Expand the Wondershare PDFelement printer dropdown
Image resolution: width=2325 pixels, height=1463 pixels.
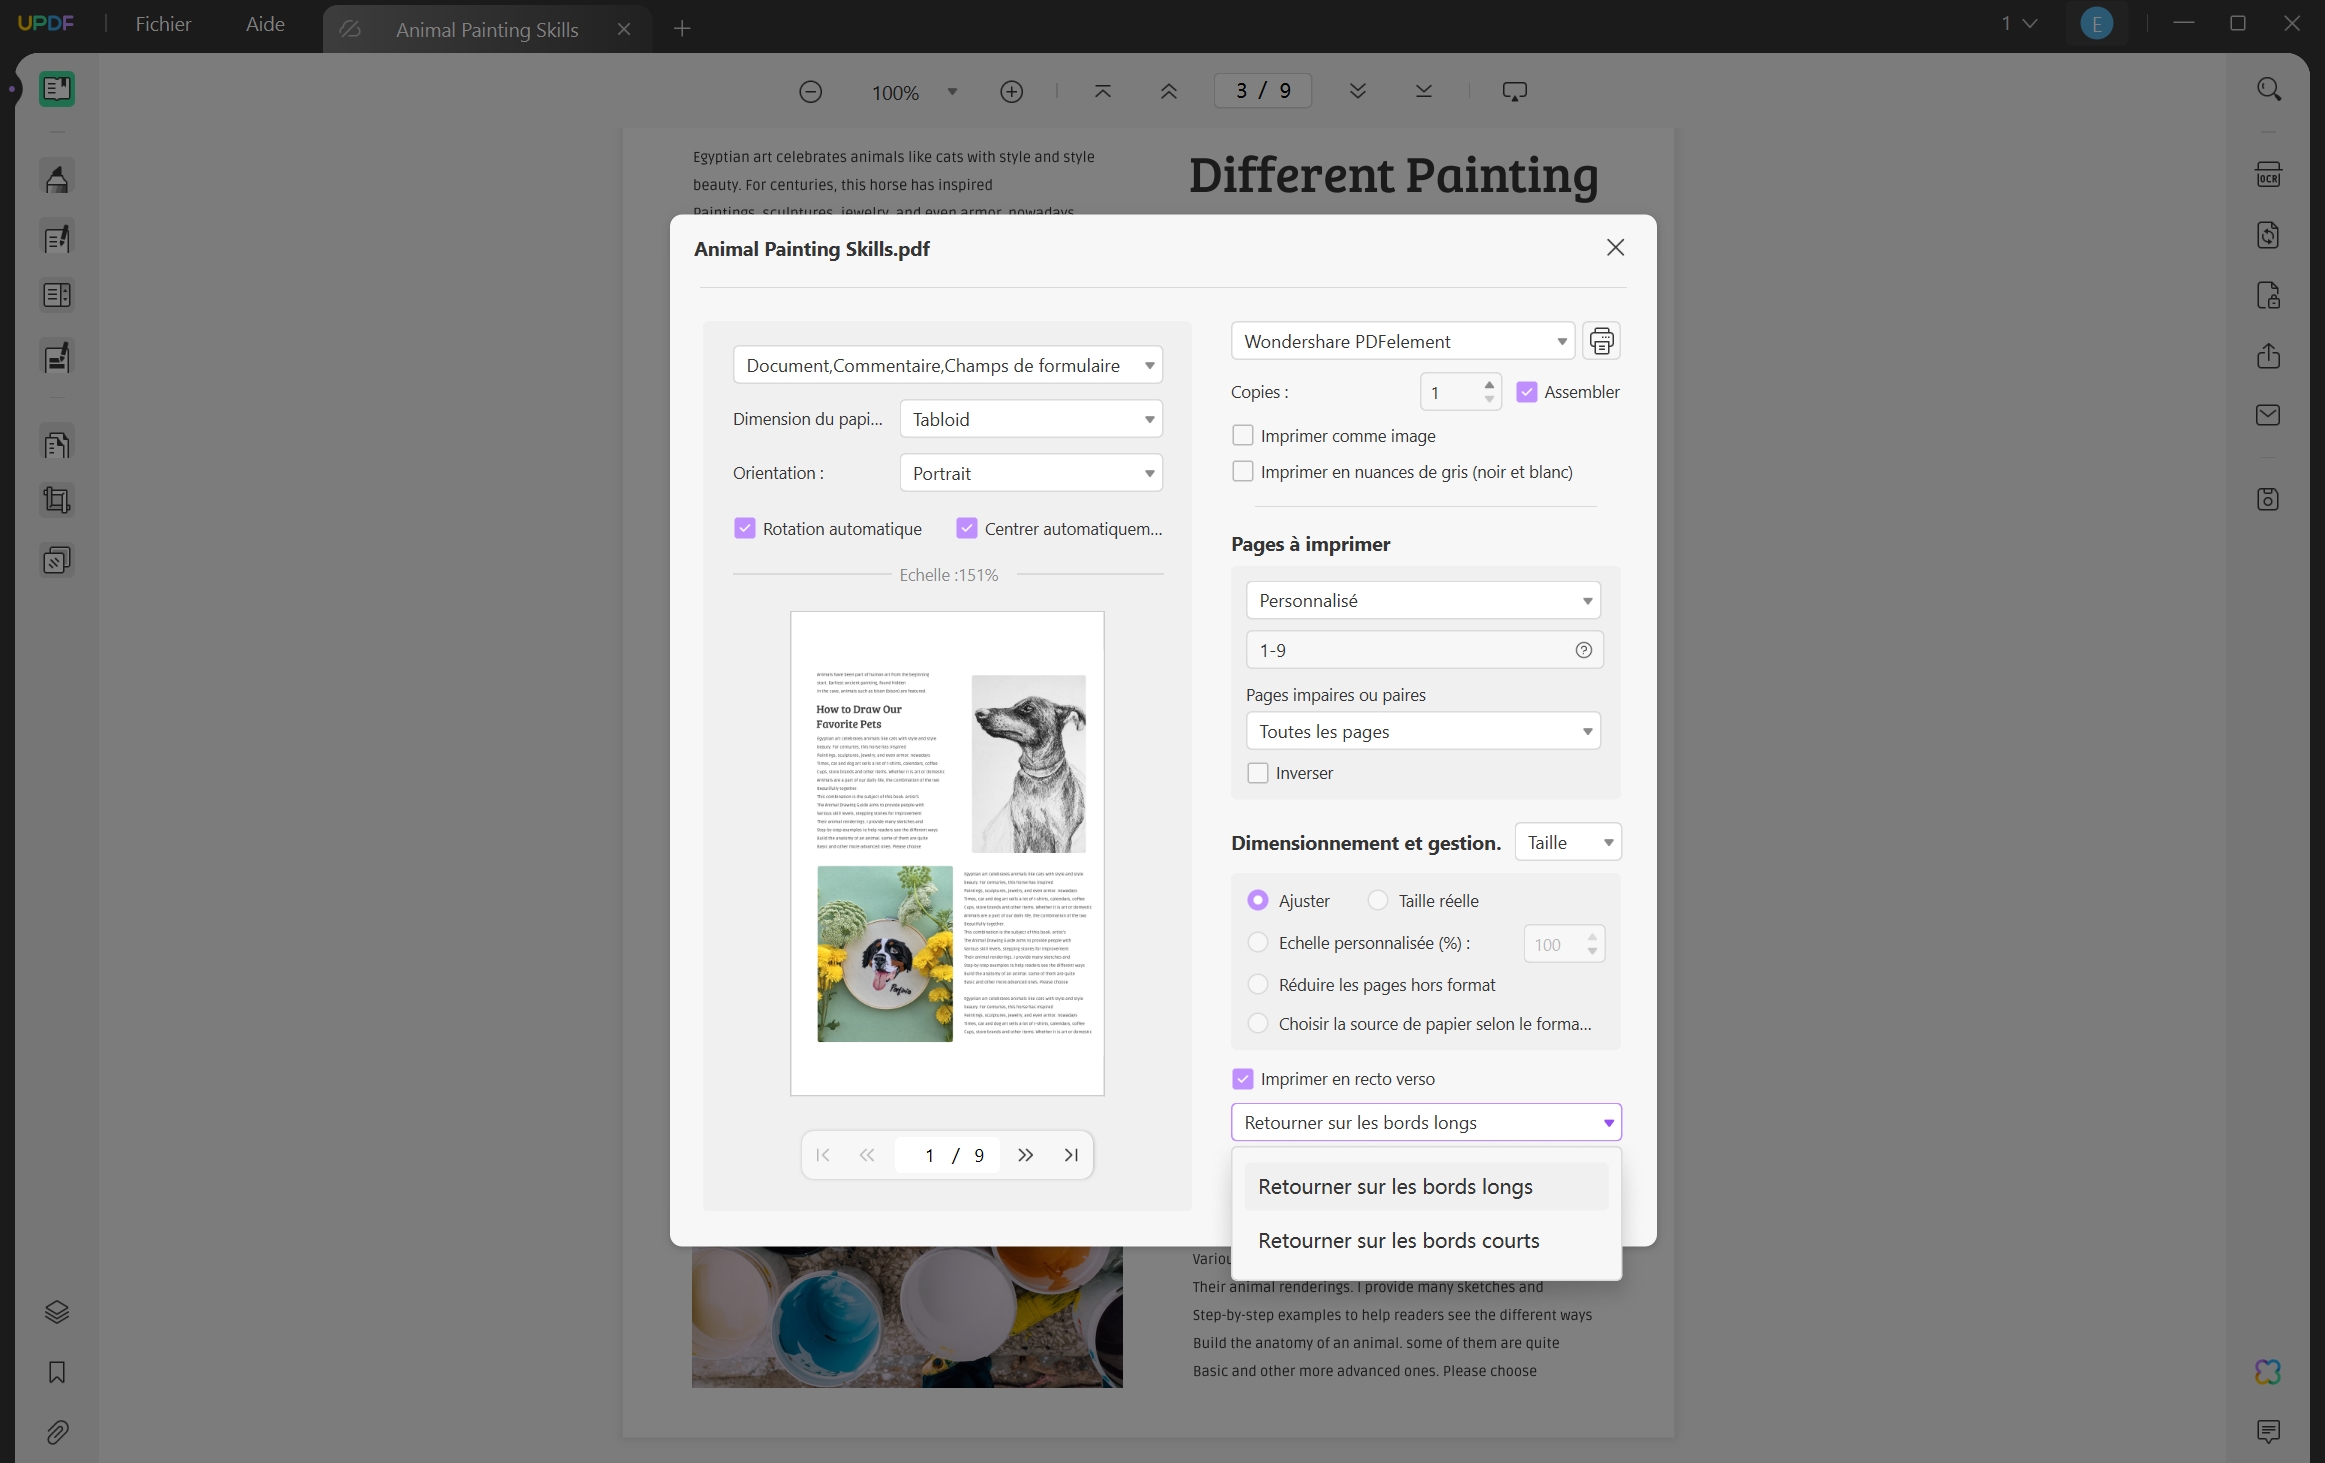coord(1402,341)
